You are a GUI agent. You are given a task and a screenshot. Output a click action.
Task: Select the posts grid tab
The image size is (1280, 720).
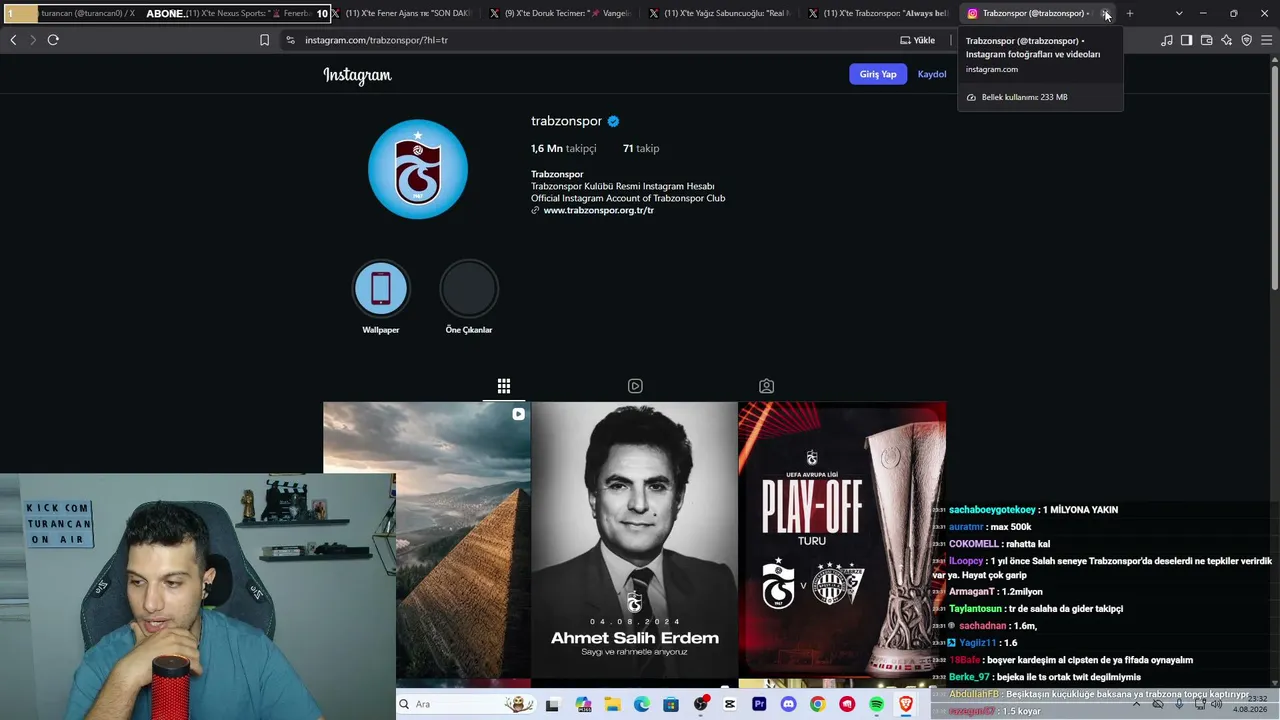pos(504,386)
